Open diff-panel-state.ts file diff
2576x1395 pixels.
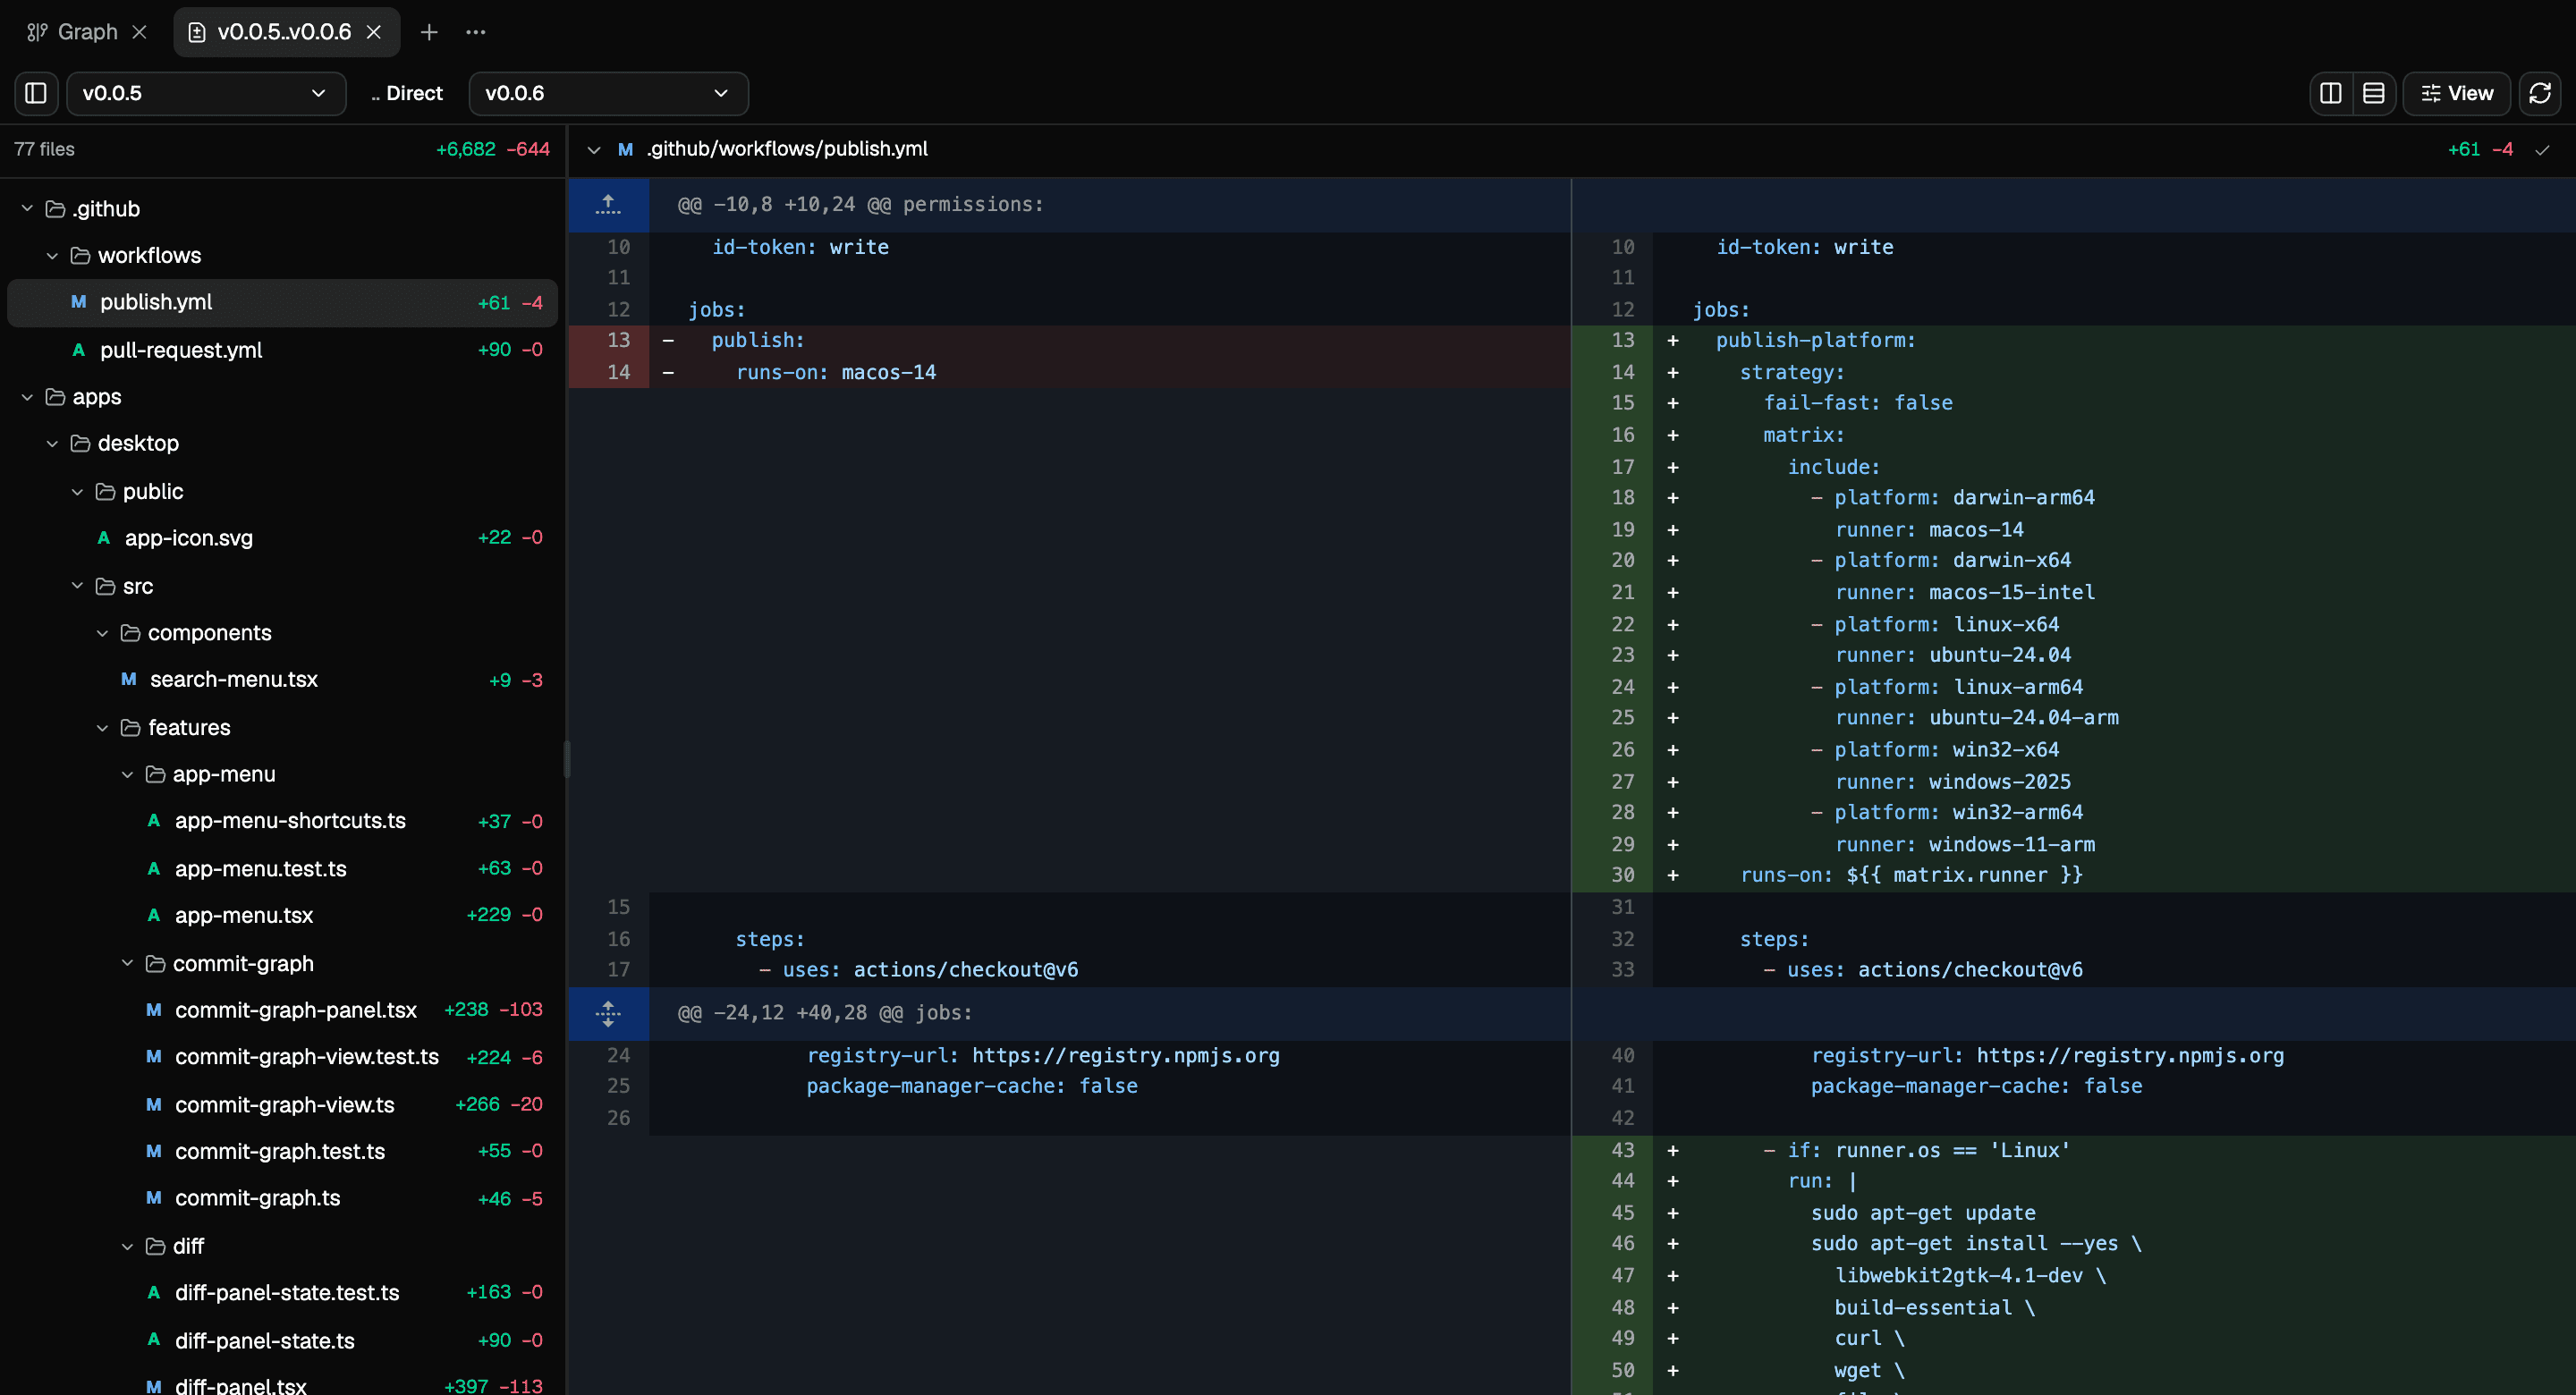(282, 1341)
